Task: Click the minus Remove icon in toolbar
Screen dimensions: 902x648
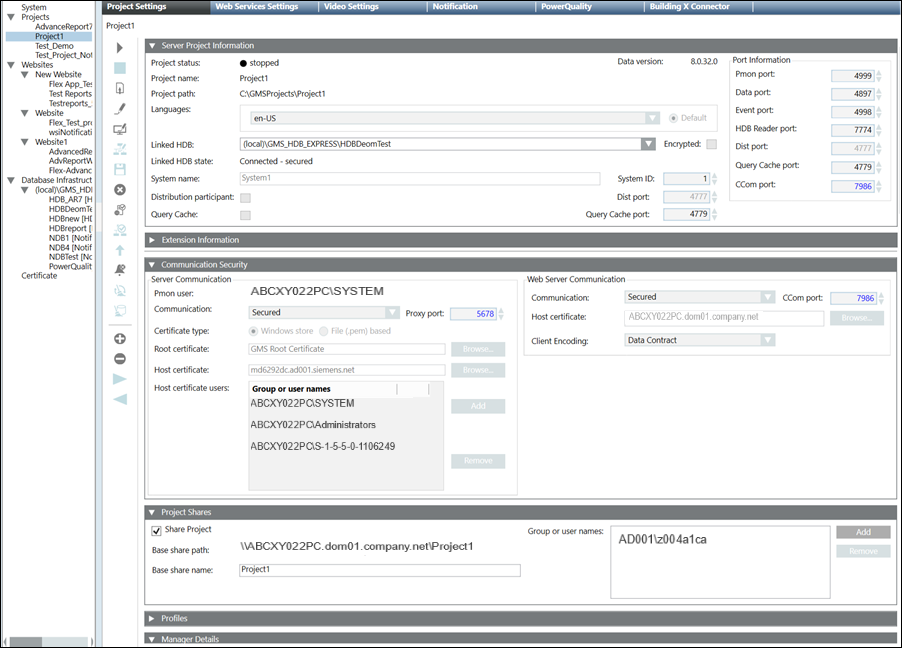Action: pyautogui.click(x=120, y=359)
